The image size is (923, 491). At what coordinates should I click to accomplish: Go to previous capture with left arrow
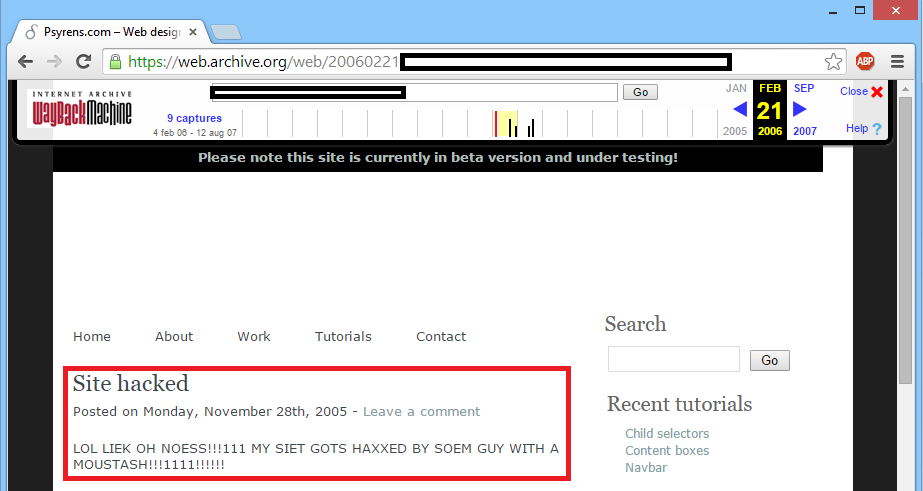point(740,109)
